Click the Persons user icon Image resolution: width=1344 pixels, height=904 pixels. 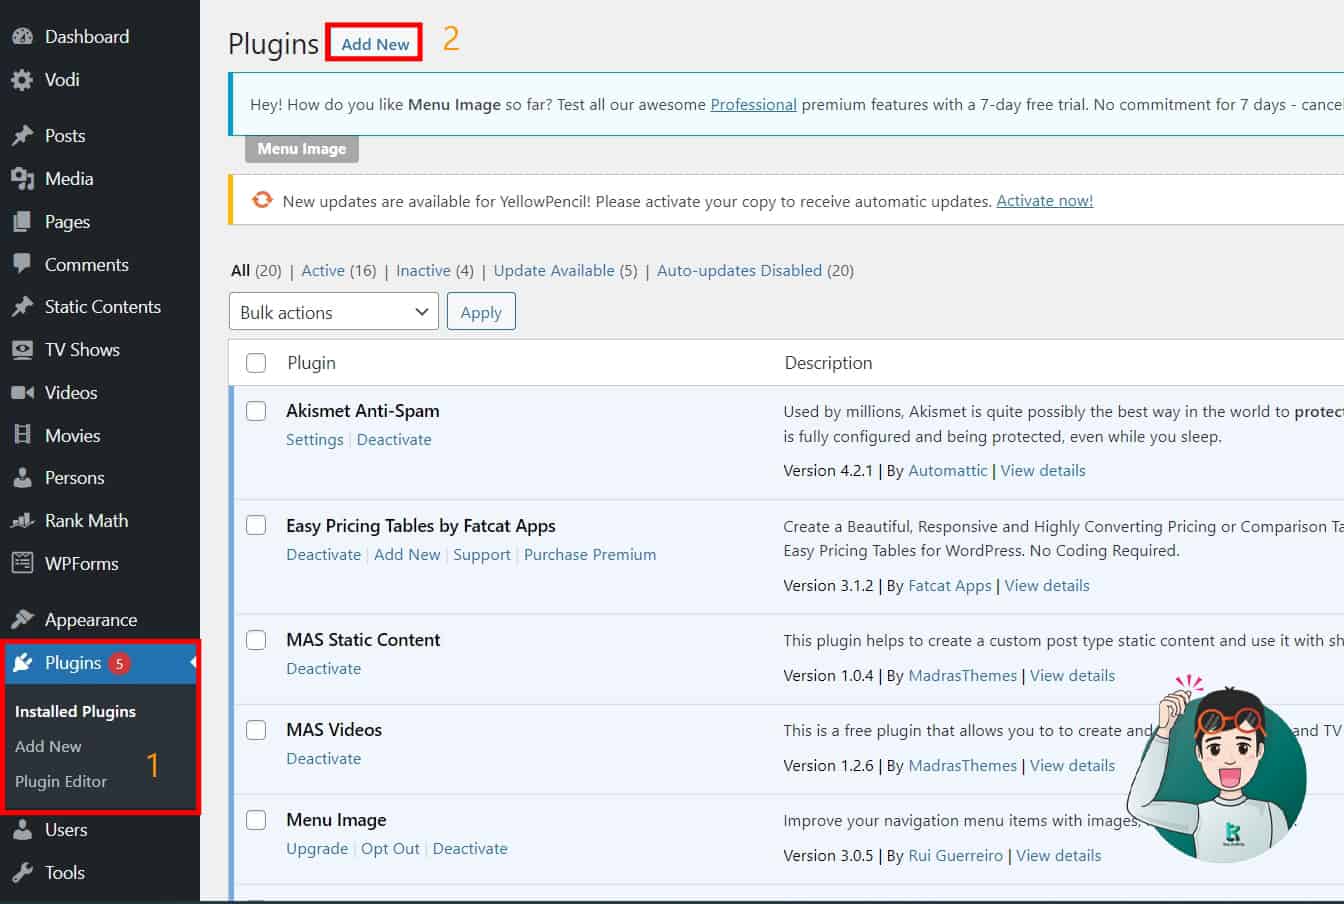coord(22,478)
